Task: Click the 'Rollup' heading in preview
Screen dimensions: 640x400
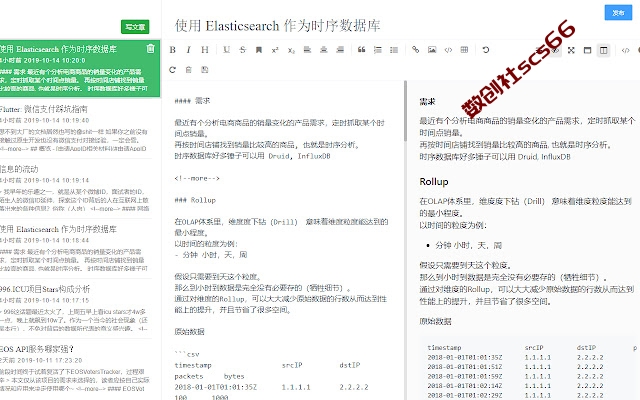Action: [x=434, y=182]
